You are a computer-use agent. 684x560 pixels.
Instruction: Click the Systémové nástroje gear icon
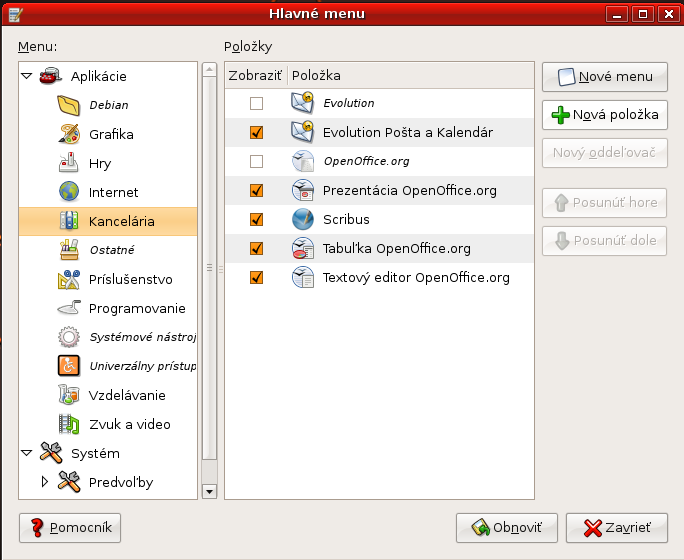(69, 337)
